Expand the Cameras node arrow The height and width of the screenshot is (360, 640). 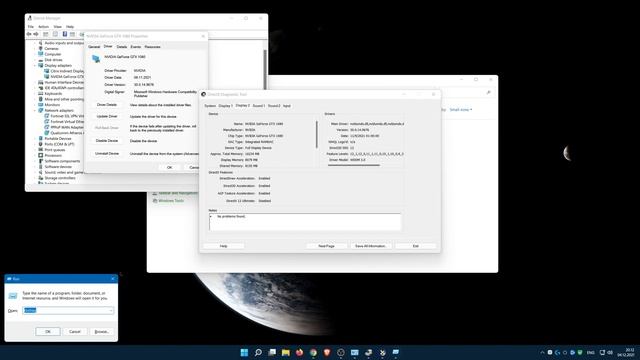[x=35, y=49]
